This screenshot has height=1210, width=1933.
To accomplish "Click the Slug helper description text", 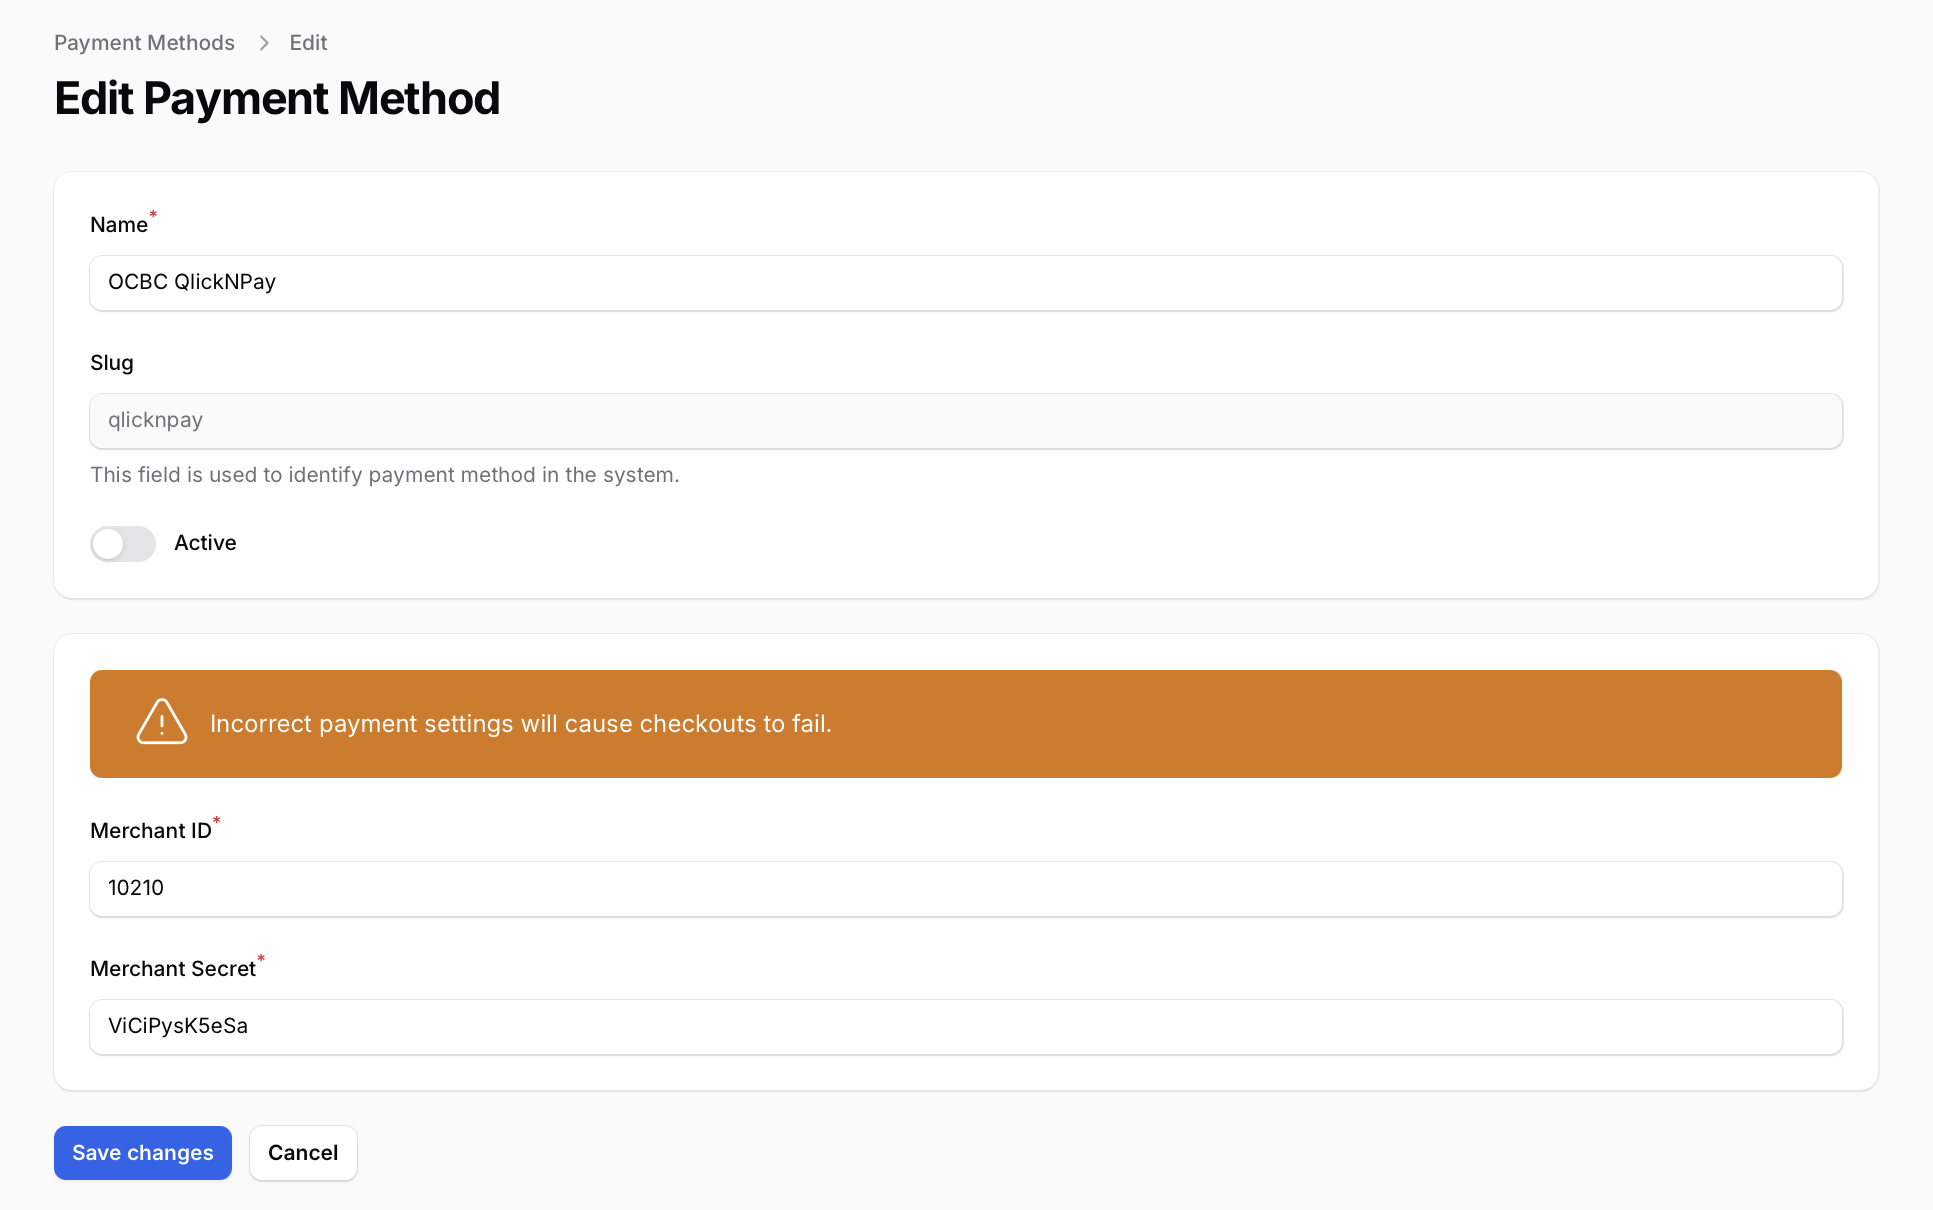I will (384, 475).
